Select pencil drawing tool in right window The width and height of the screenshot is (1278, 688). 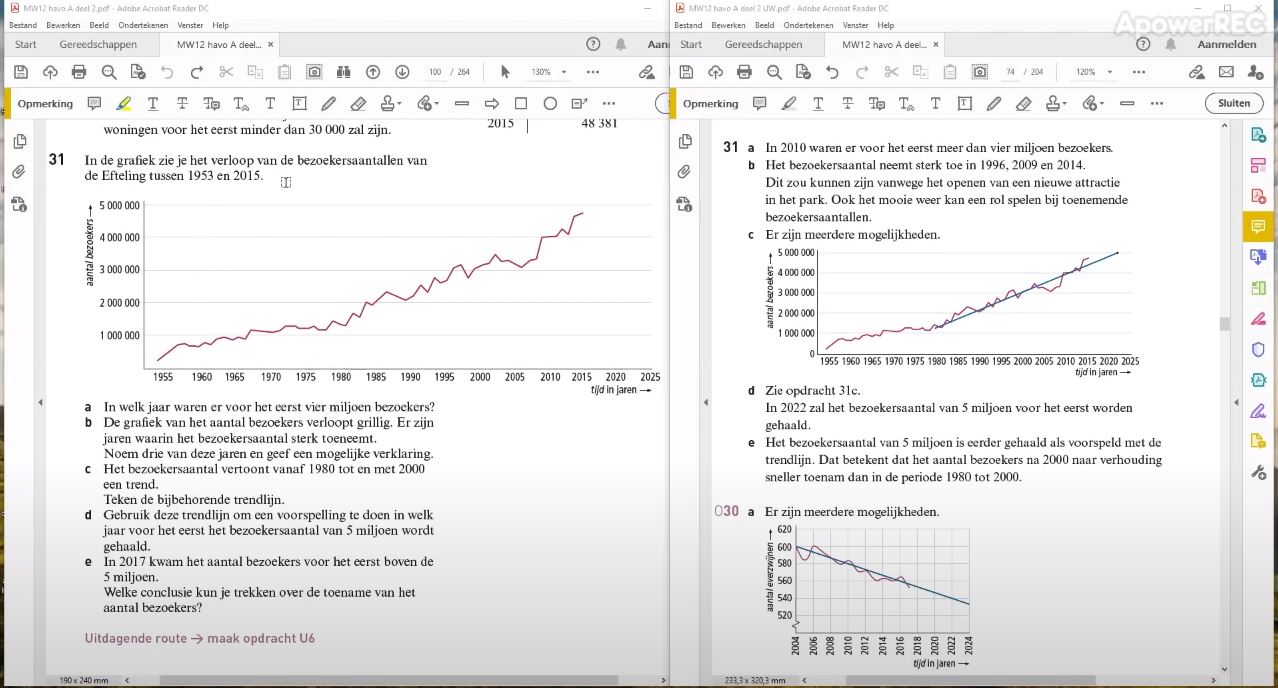[993, 103]
